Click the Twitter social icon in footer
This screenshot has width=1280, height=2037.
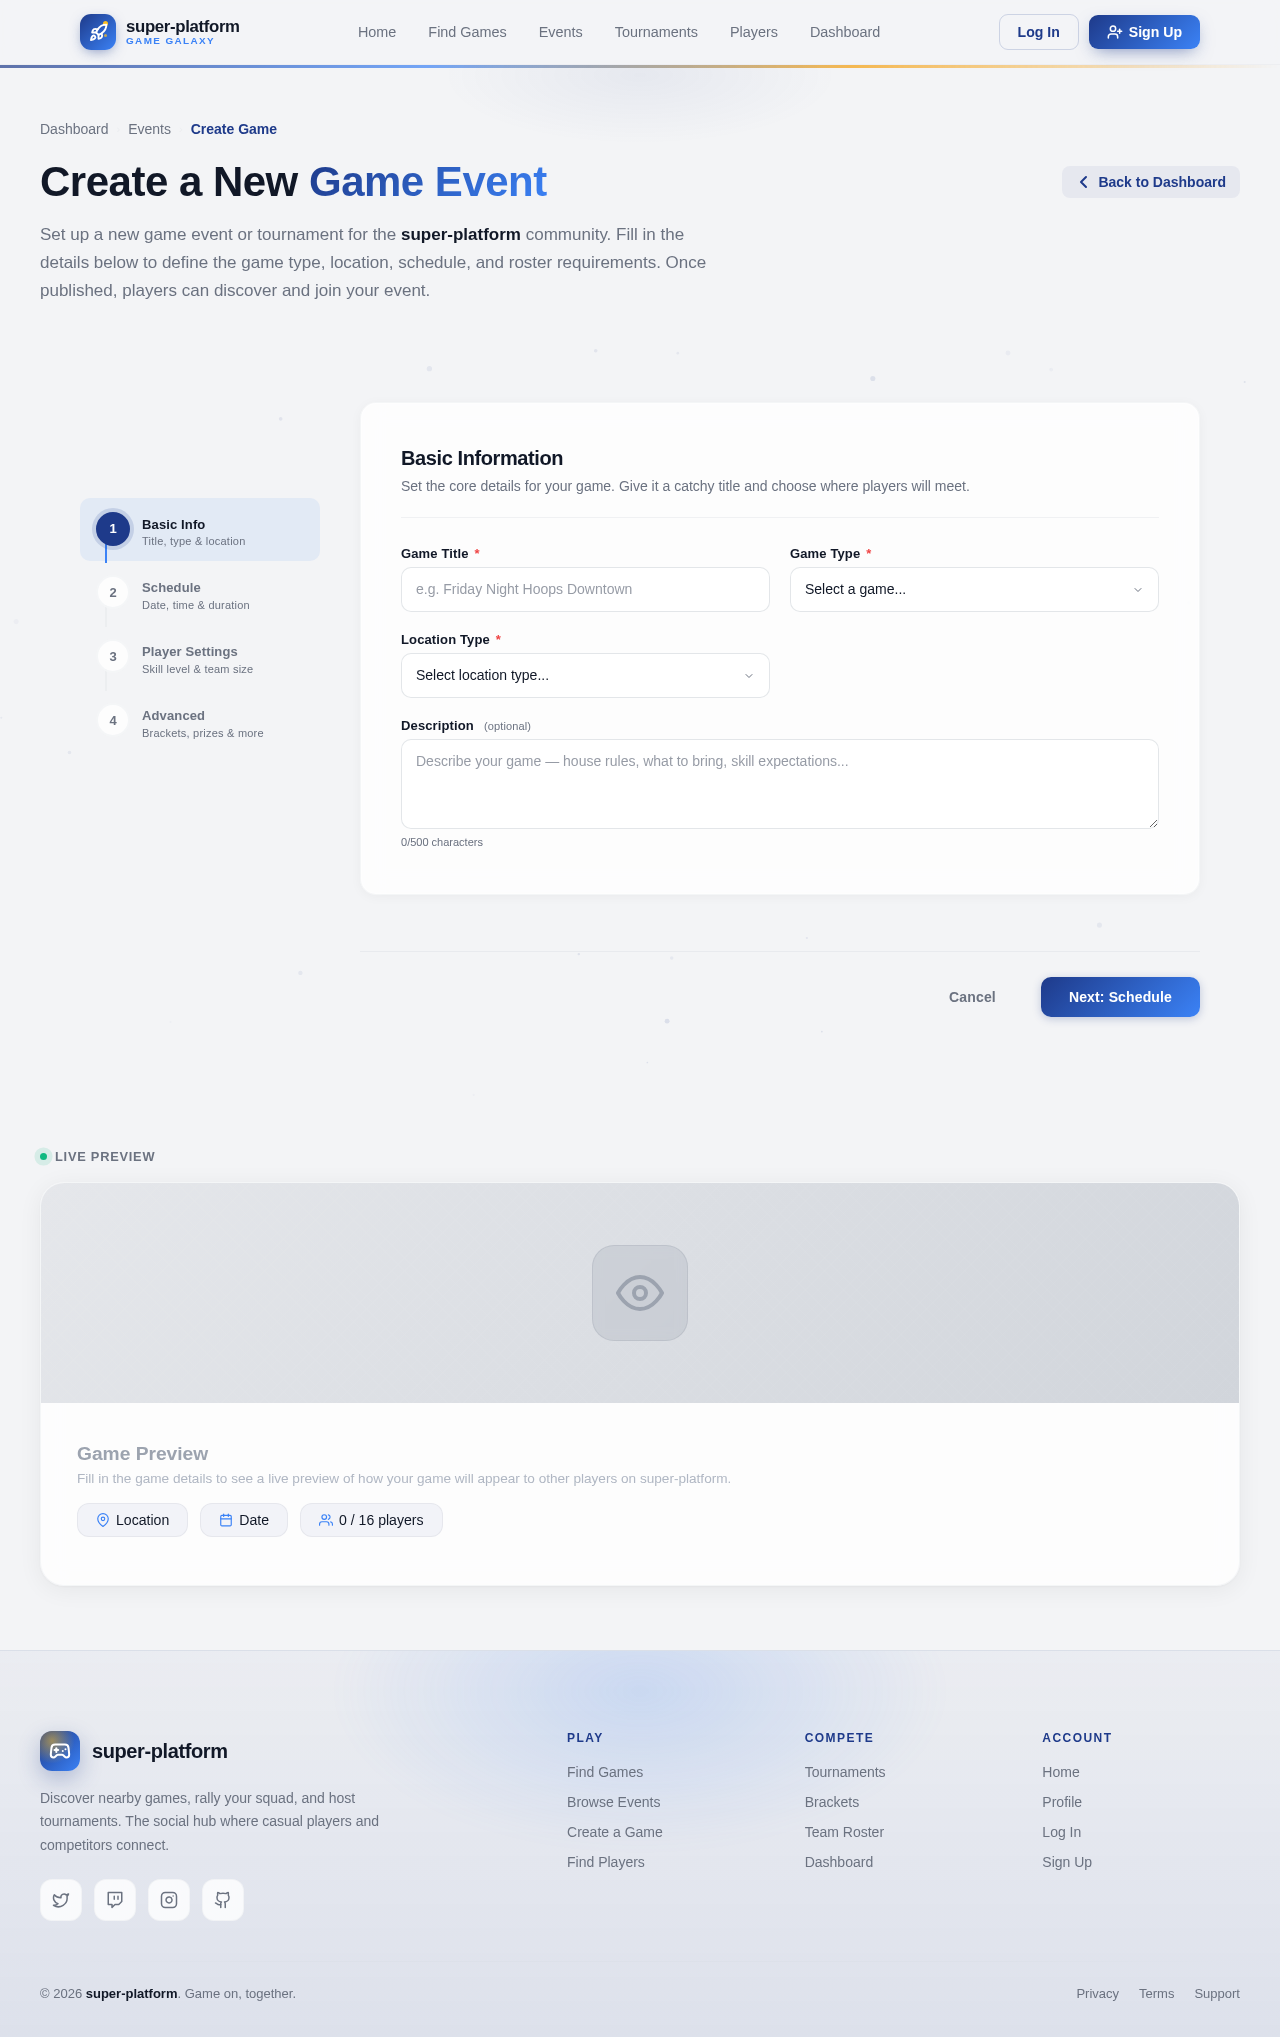point(61,1900)
